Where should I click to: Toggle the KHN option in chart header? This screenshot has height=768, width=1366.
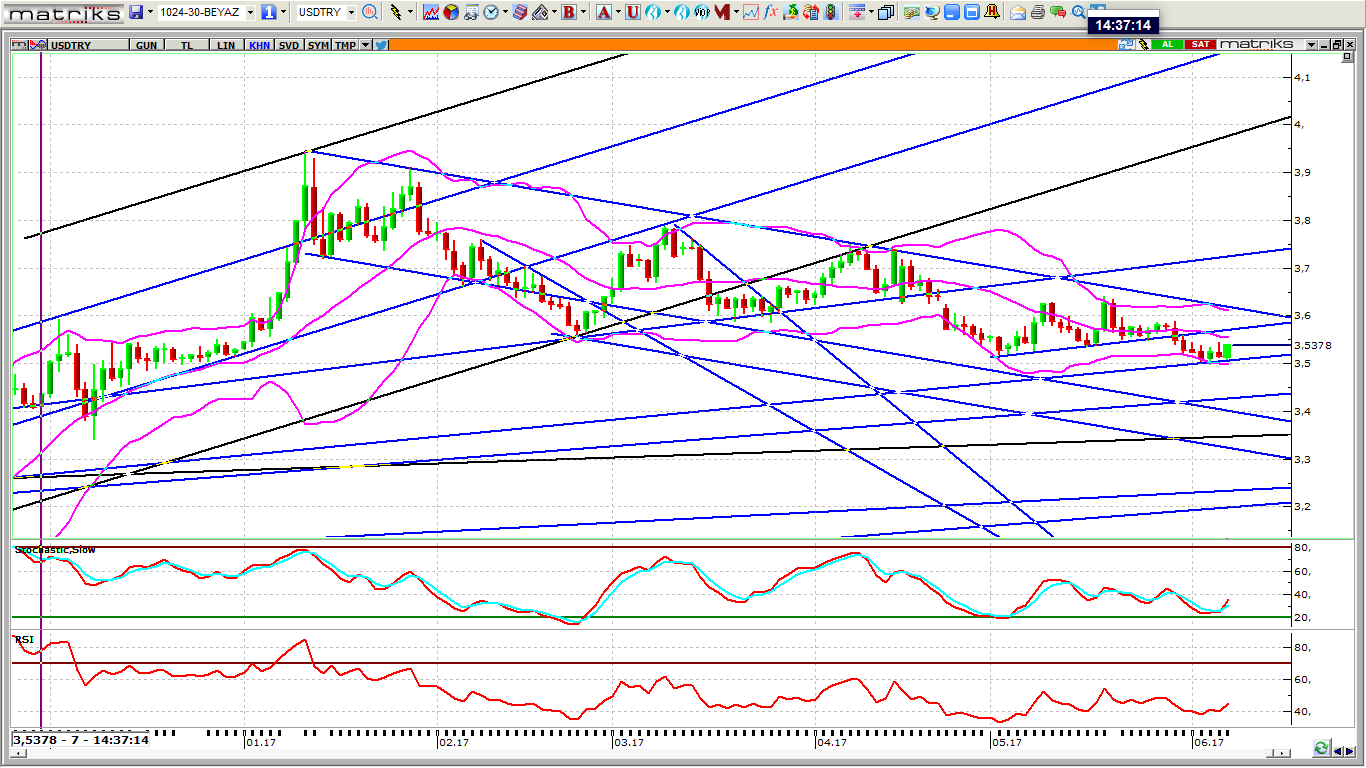point(259,45)
